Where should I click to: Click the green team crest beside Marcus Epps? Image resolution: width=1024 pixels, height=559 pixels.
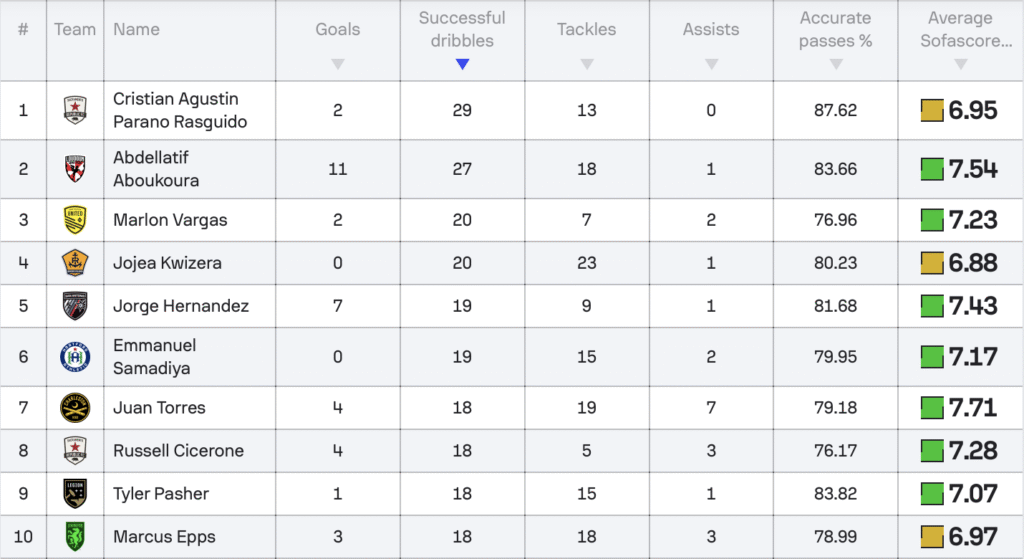[75, 536]
